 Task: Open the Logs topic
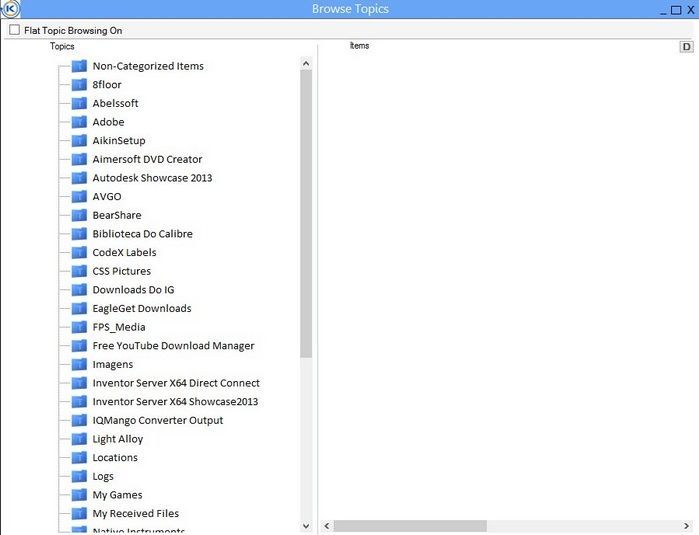pyautogui.click(x=103, y=477)
